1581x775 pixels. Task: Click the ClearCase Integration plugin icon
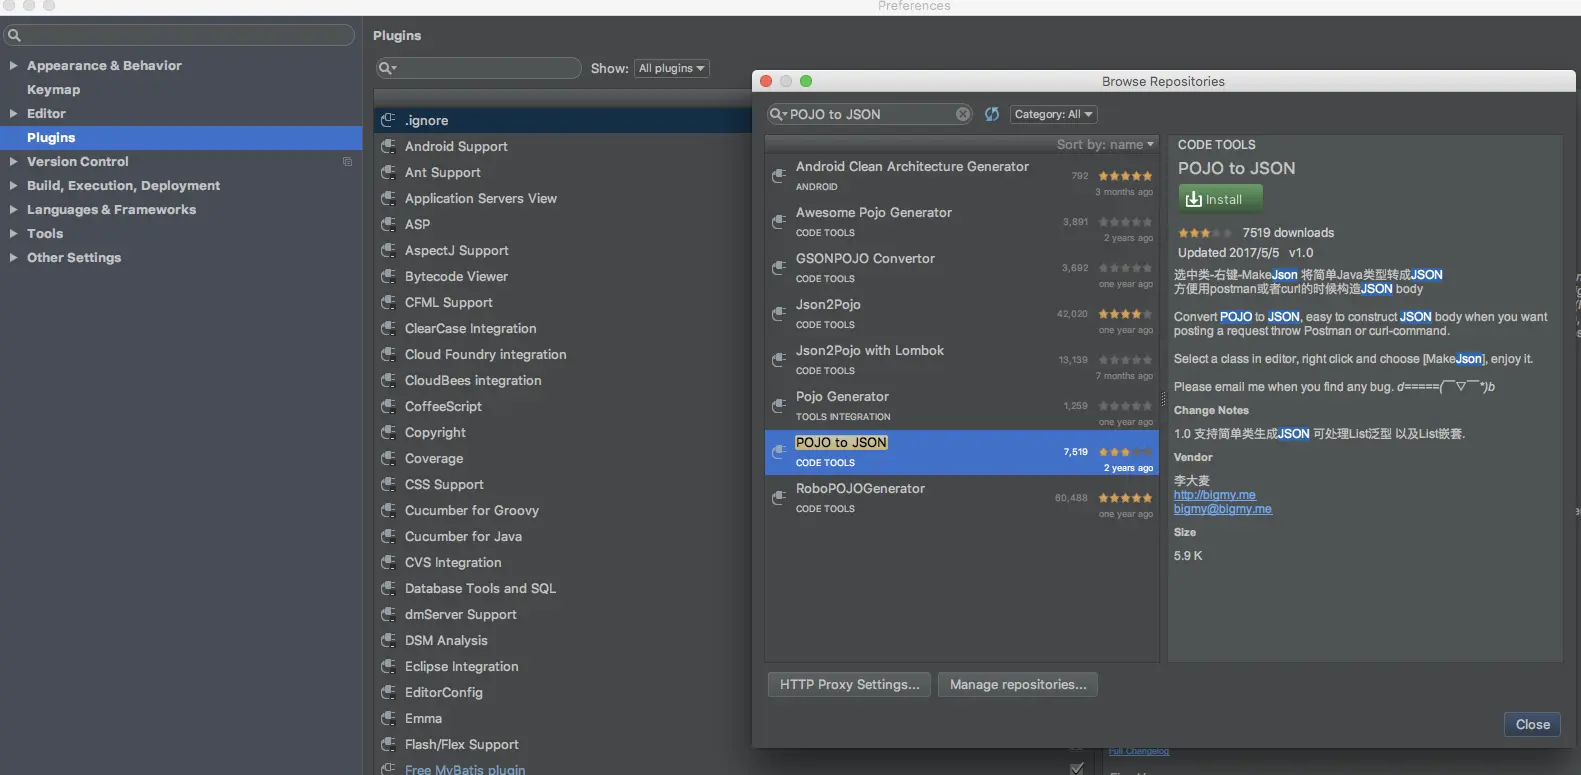coord(388,328)
